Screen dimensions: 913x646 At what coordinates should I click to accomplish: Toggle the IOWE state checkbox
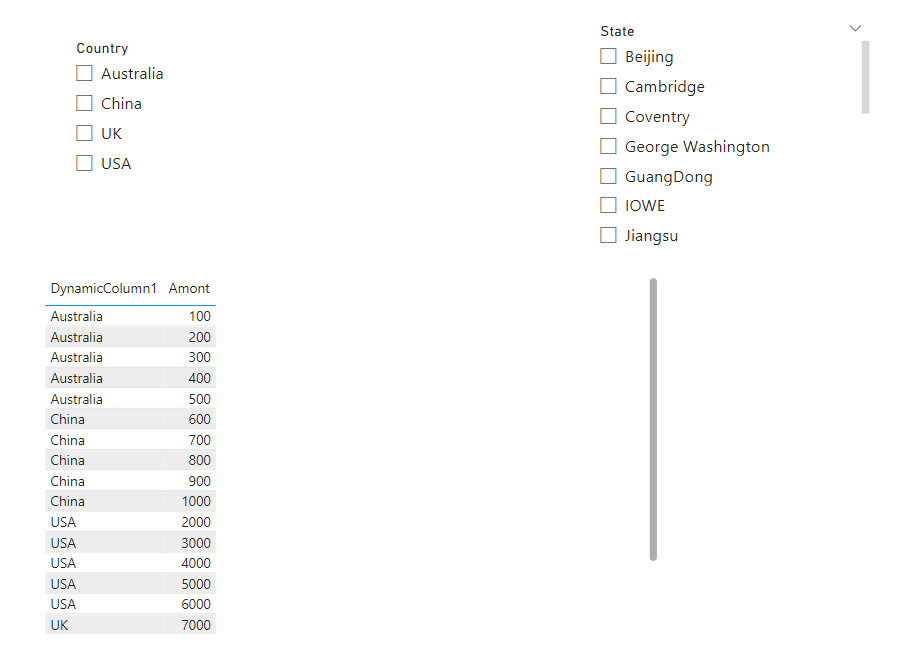coord(608,205)
